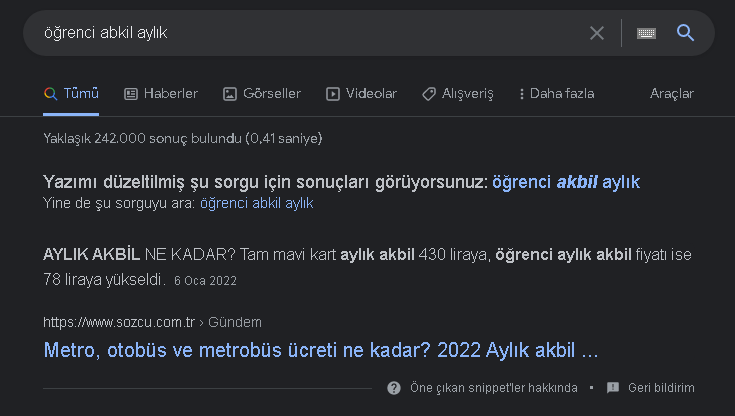Image resolution: width=735 pixels, height=416 pixels.
Task: Open the on-screen keyboard icon
Action: (646, 33)
